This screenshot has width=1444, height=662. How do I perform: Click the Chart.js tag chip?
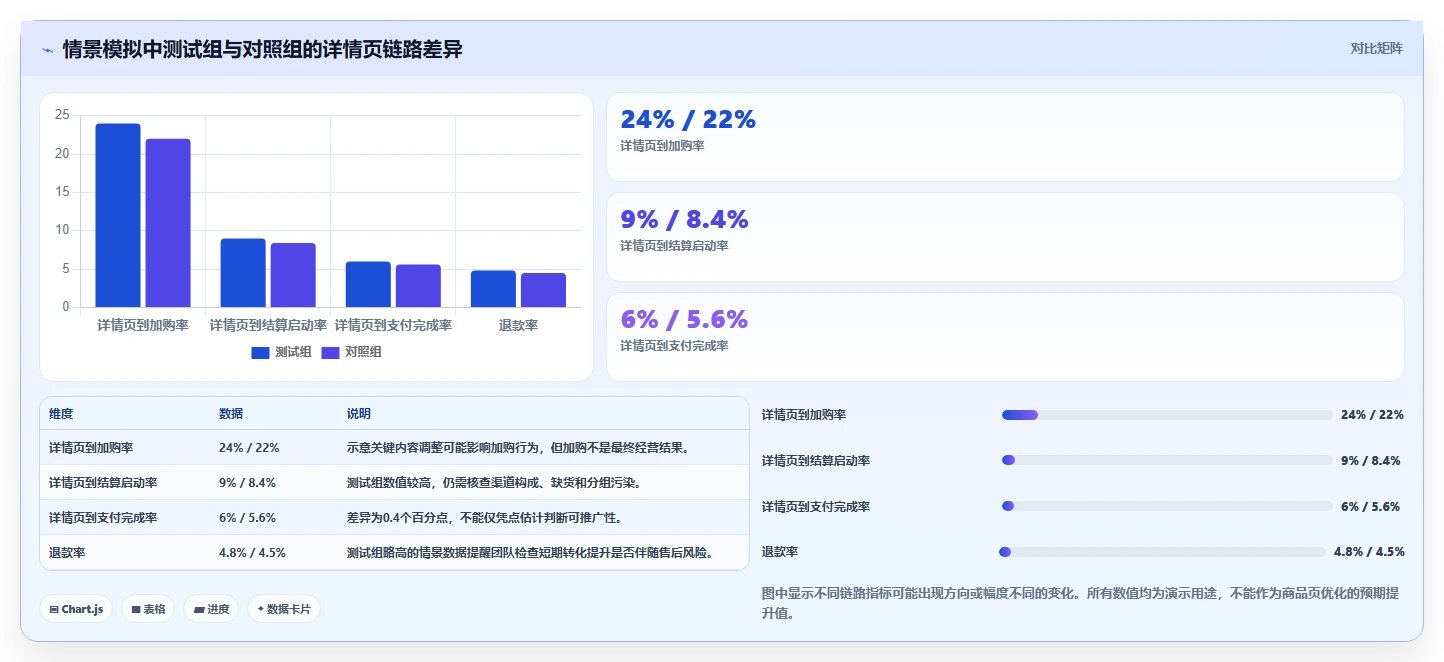coord(76,609)
